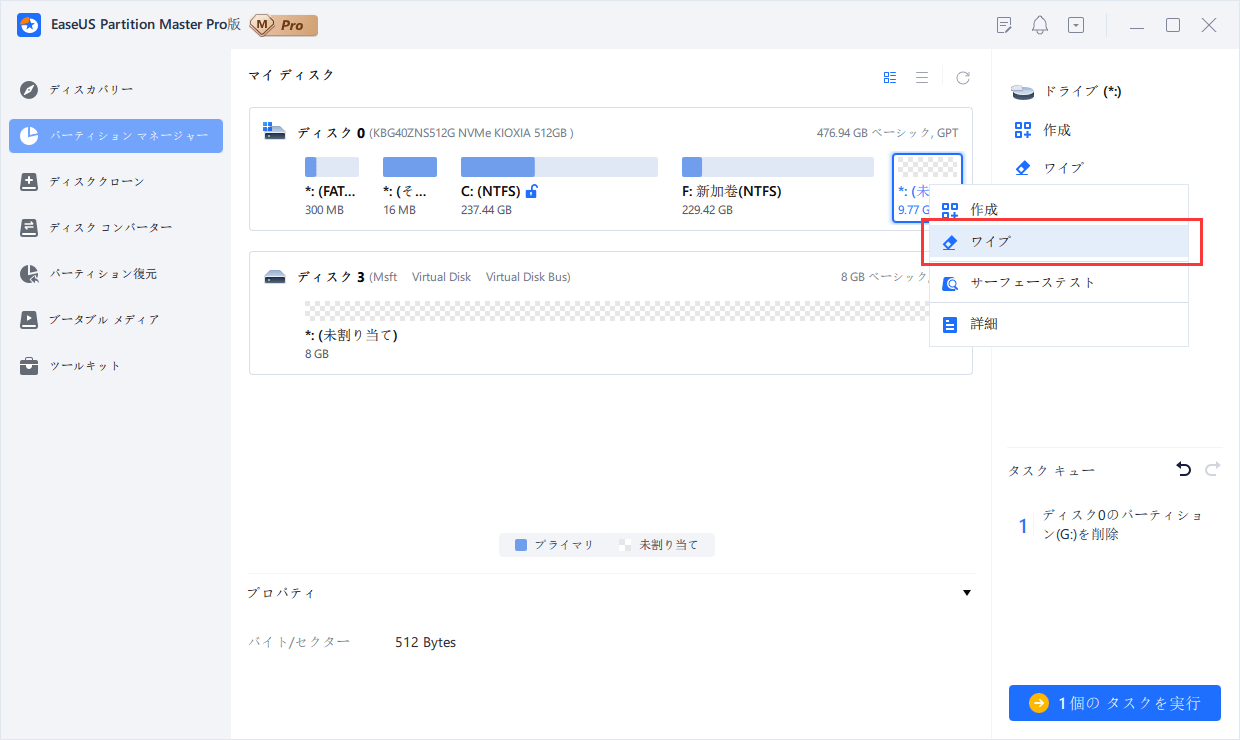The width and height of the screenshot is (1240, 740).
Task: Execute the pending task with 1個のタスクを実行
Action: 1114,703
